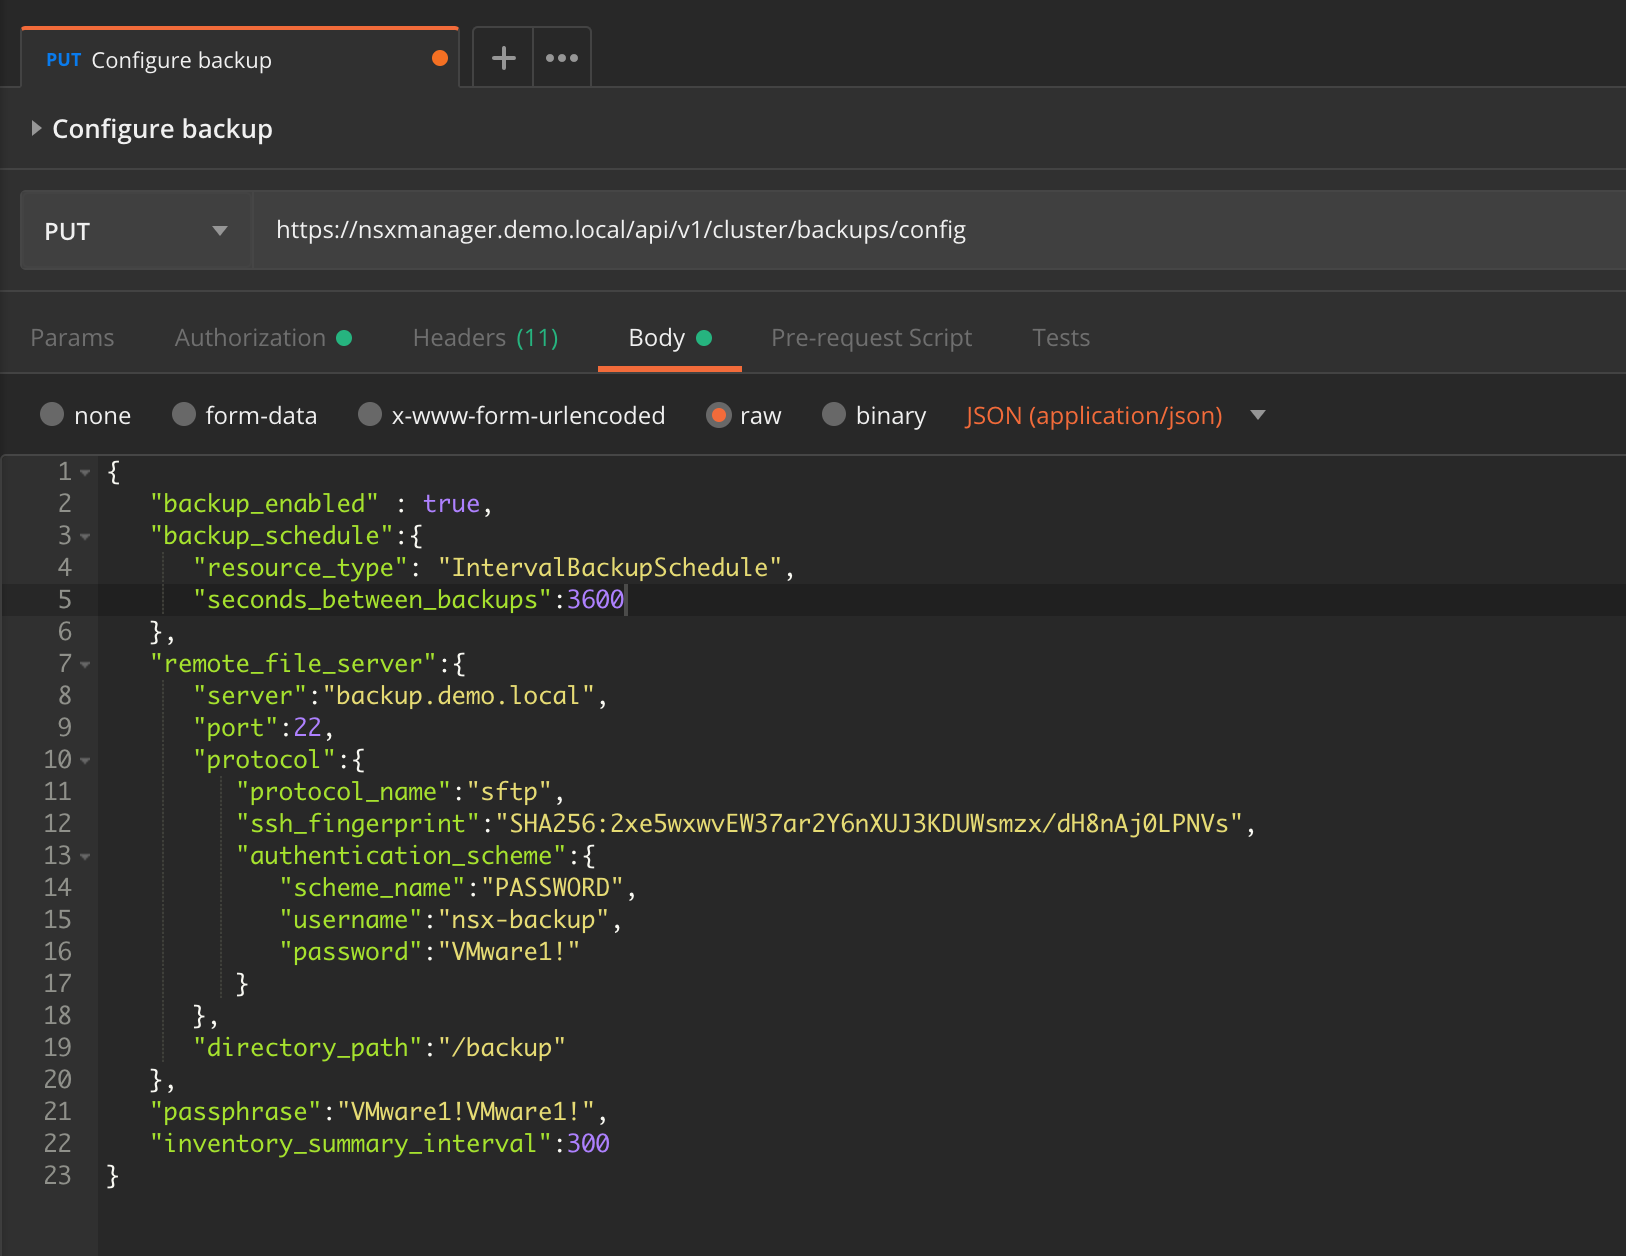Viewport: 1626px width, 1256px height.
Task: Select the none body type
Action: tap(52, 414)
